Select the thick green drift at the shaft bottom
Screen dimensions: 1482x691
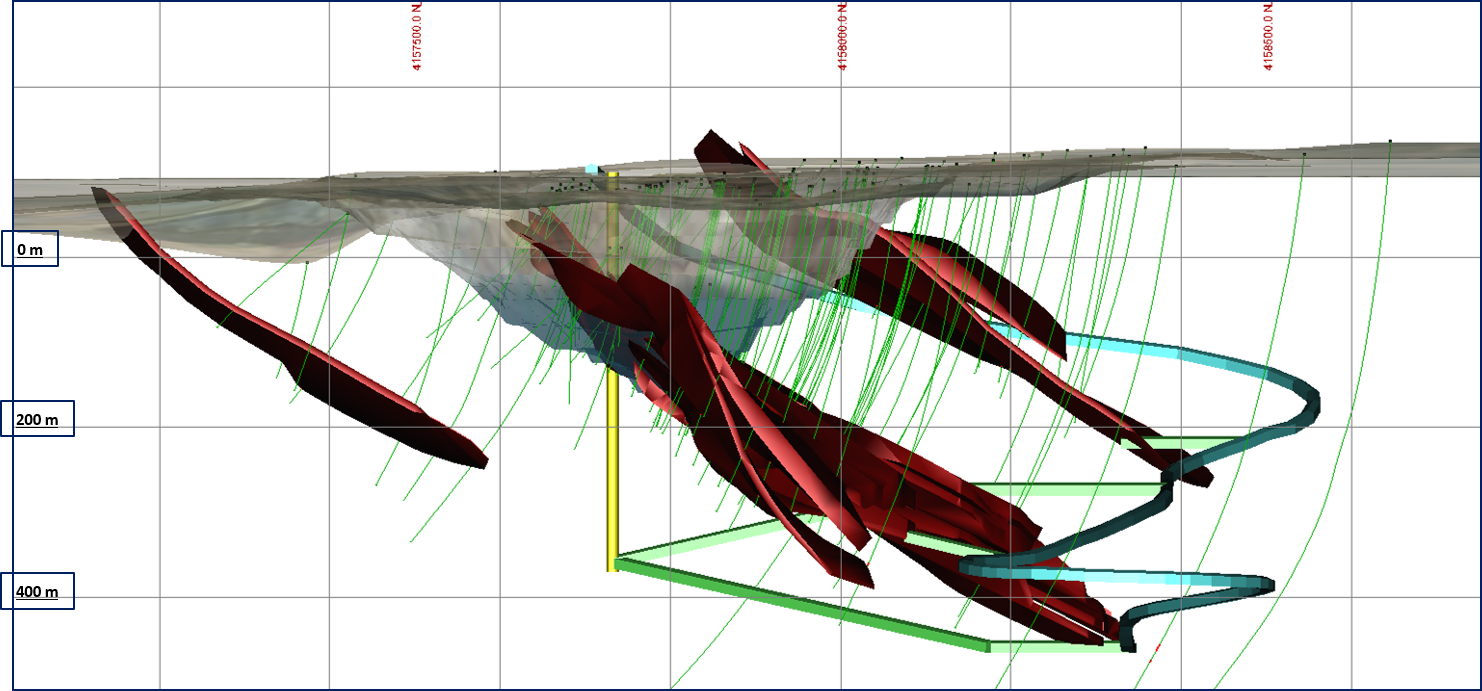(800, 607)
